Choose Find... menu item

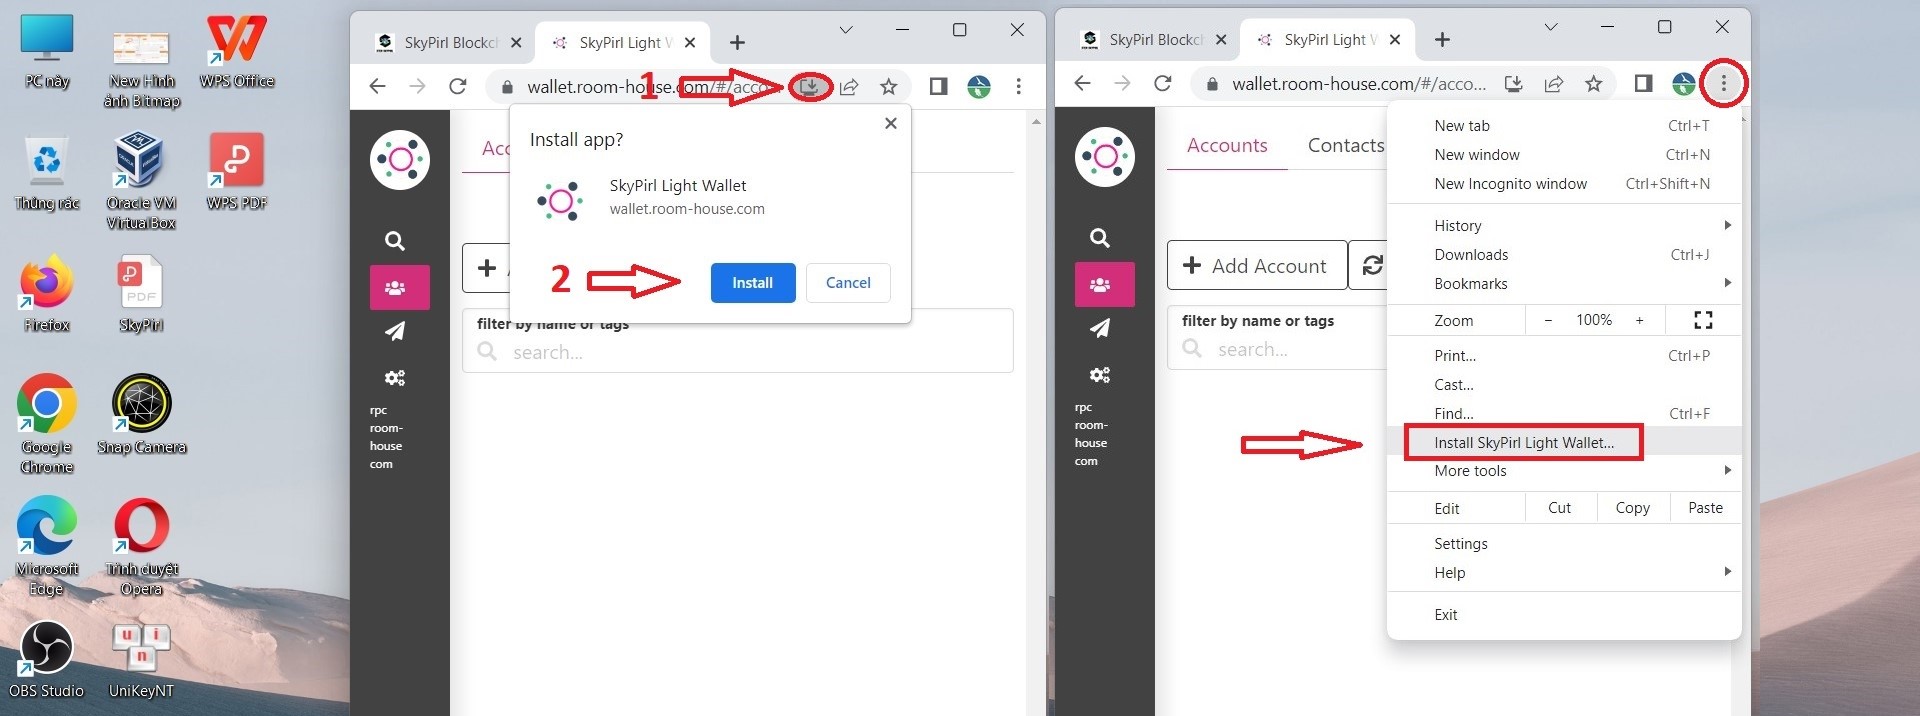click(x=1564, y=414)
